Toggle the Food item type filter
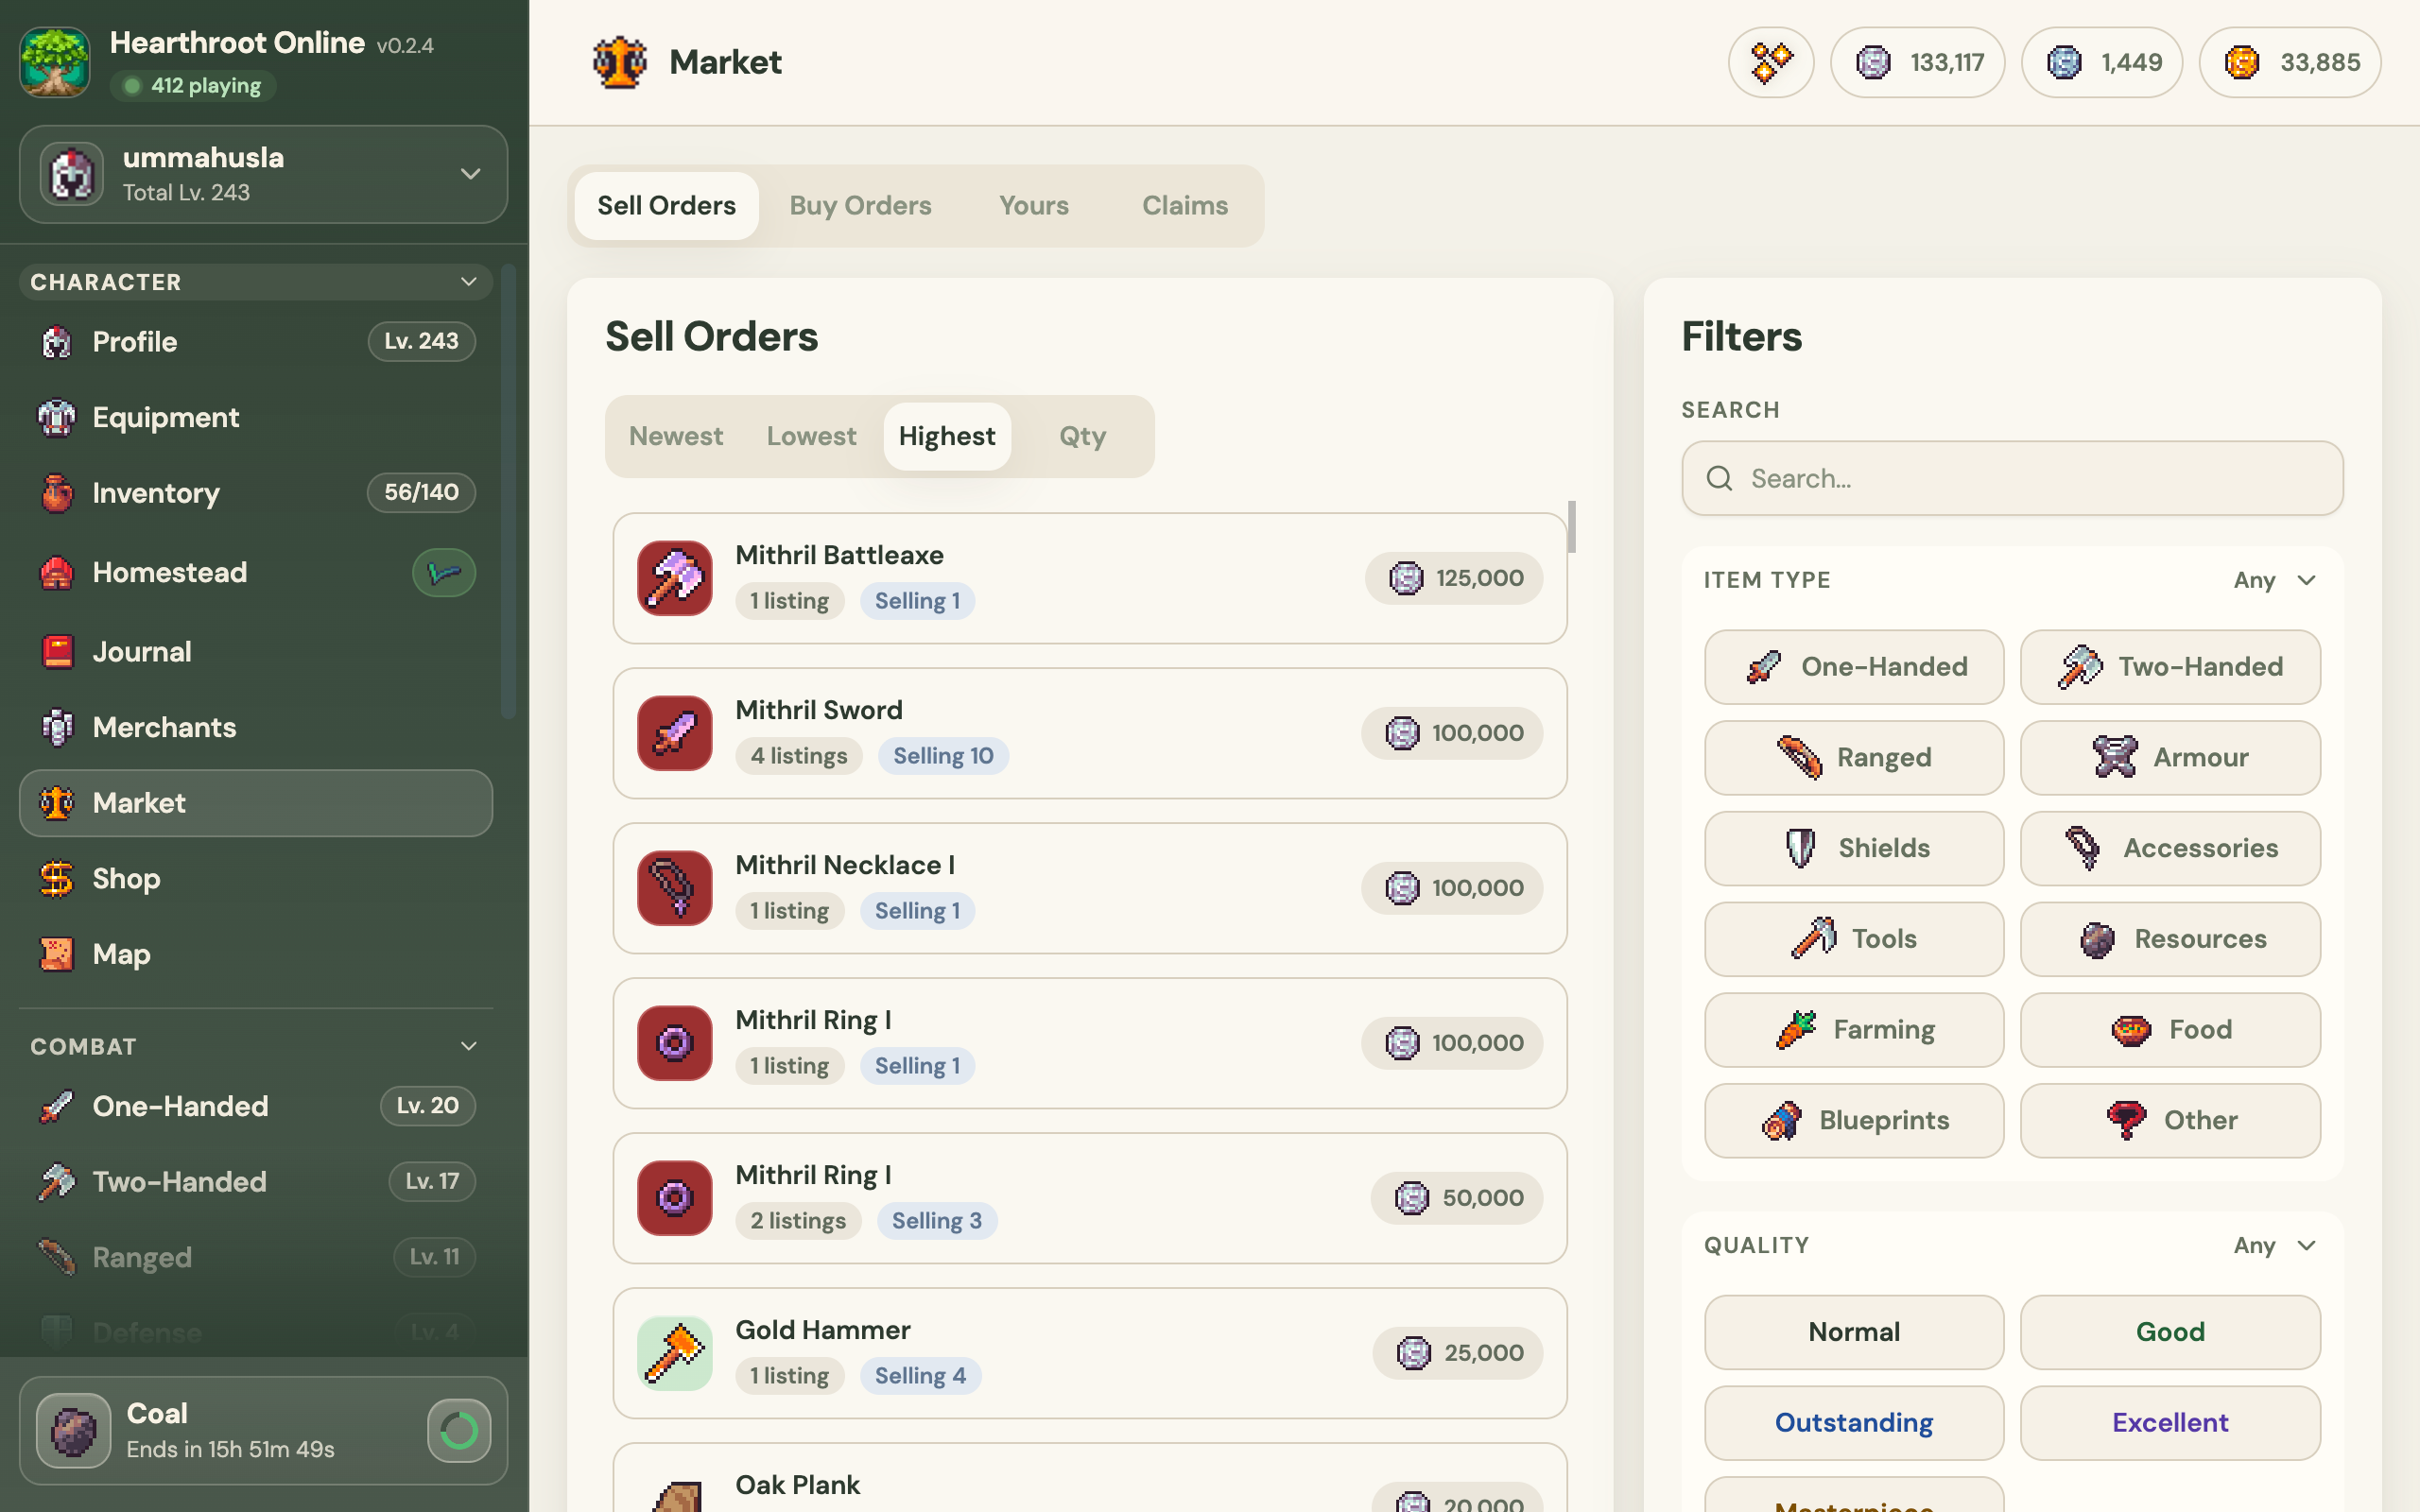Viewport: 2420px width, 1512px height. coord(2170,1030)
